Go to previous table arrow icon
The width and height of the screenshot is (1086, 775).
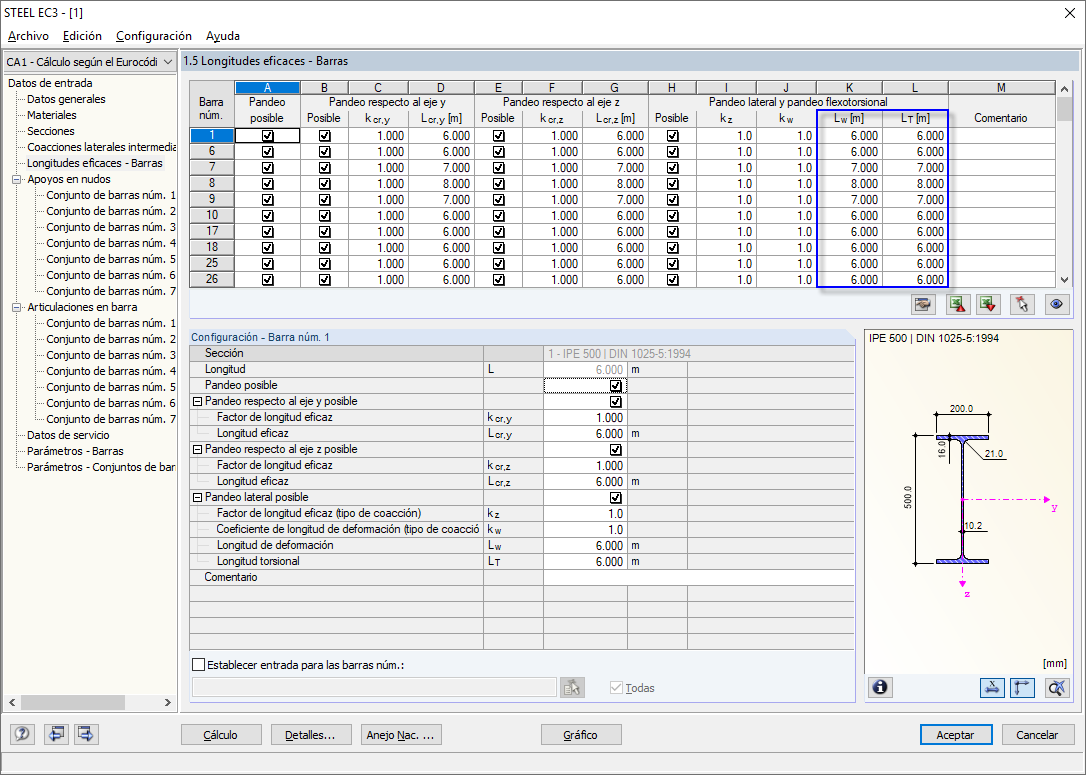(x=55, y=734)
